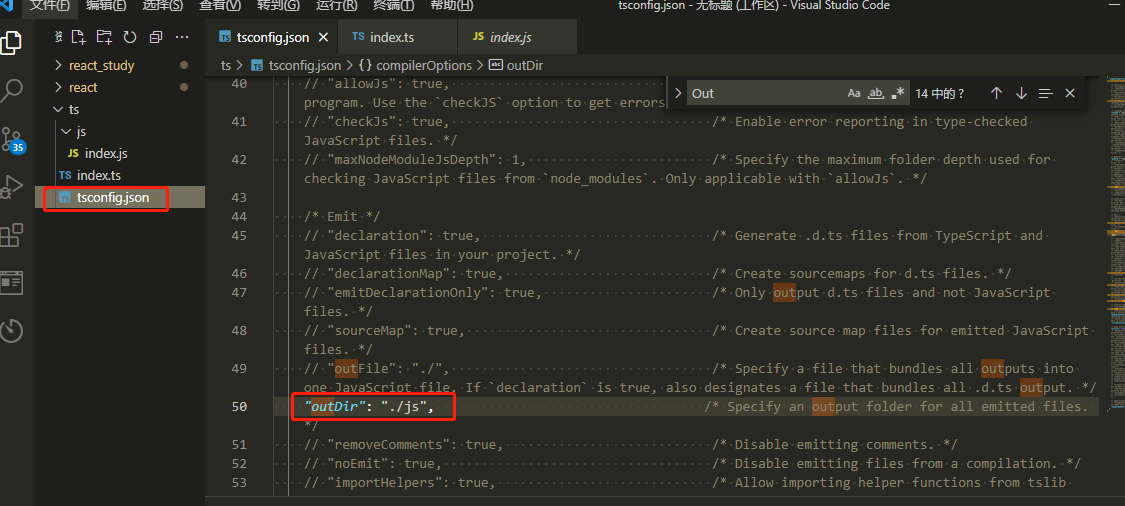Viewport: 1125px width, 506px height.
Task: Click line number 50 in the gutter
Action: click(239, 407)
